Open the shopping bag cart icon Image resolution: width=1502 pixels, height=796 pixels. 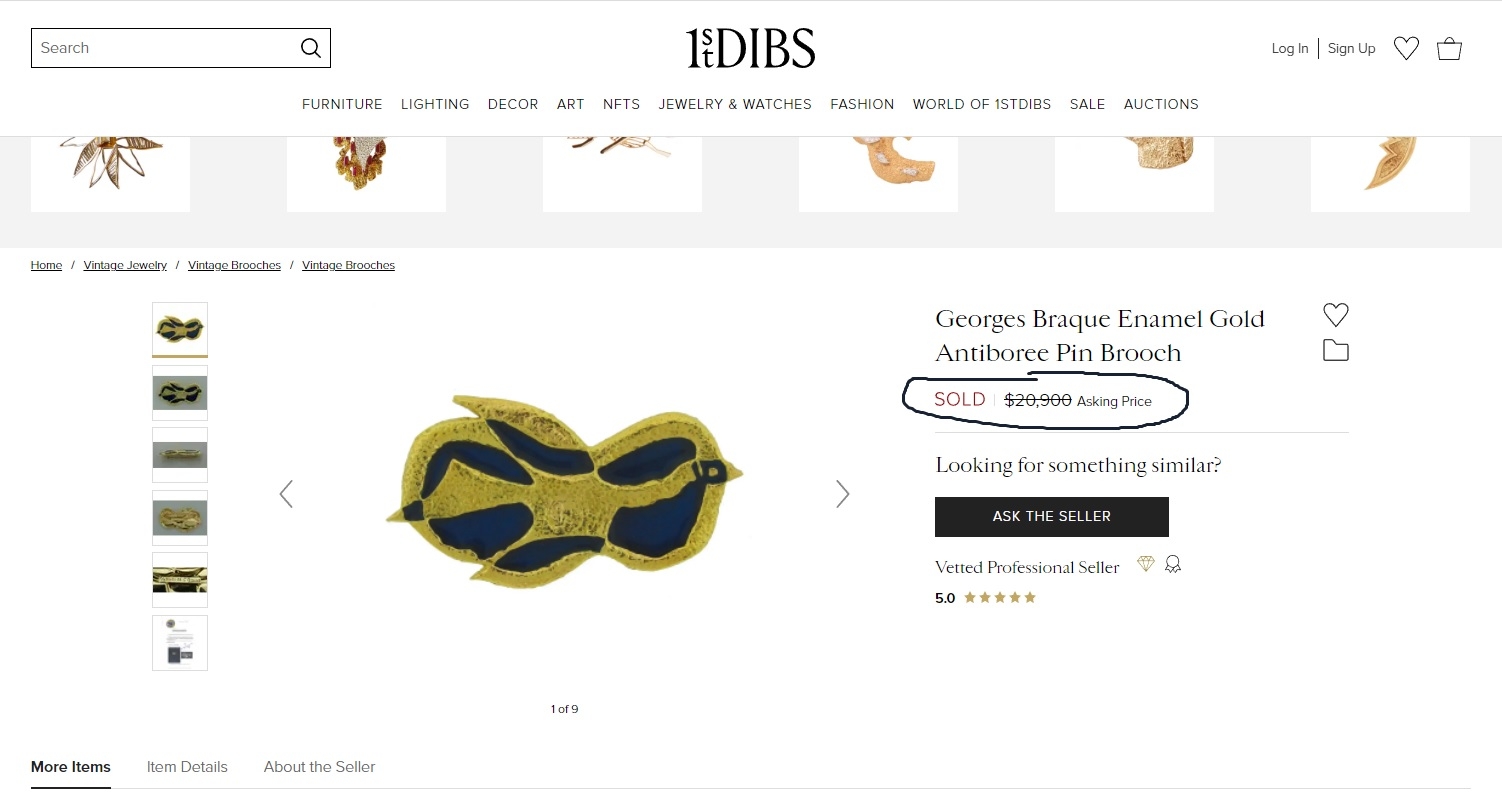(x=1449, y=48)
